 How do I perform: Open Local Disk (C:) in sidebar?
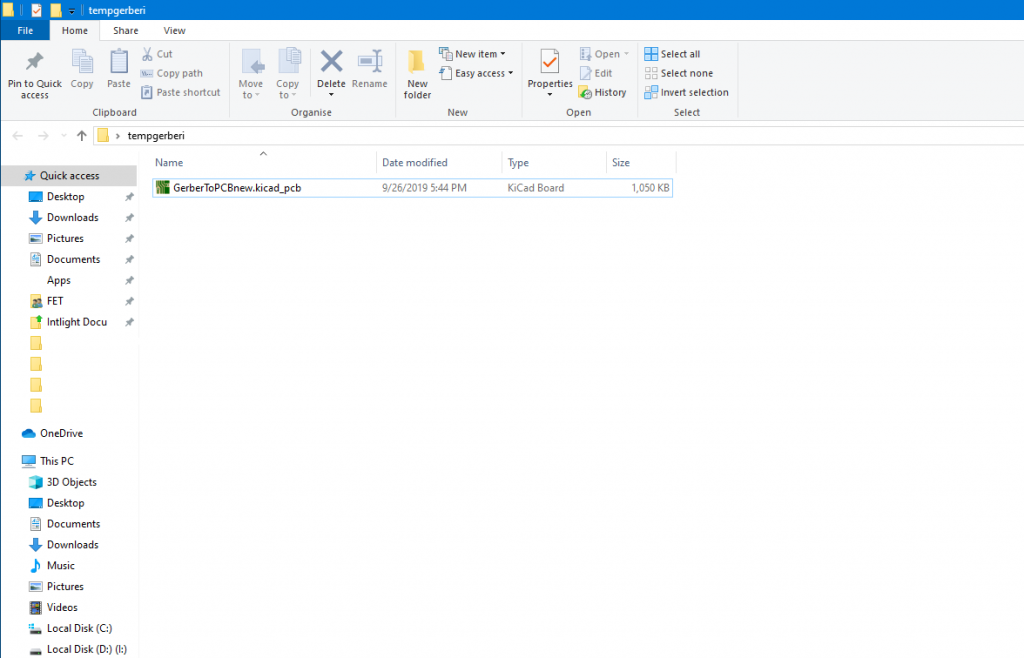(x=79, y=628)
